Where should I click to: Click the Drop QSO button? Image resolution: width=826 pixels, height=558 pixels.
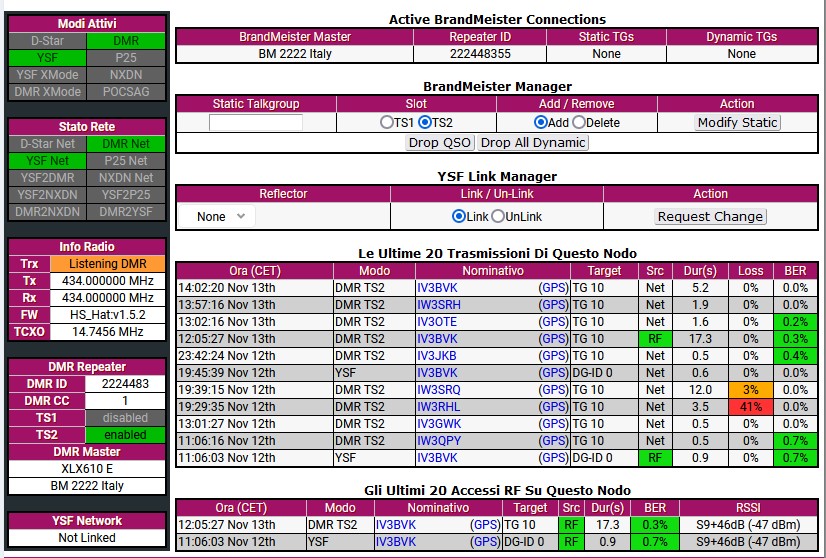(x=440, y=143)
